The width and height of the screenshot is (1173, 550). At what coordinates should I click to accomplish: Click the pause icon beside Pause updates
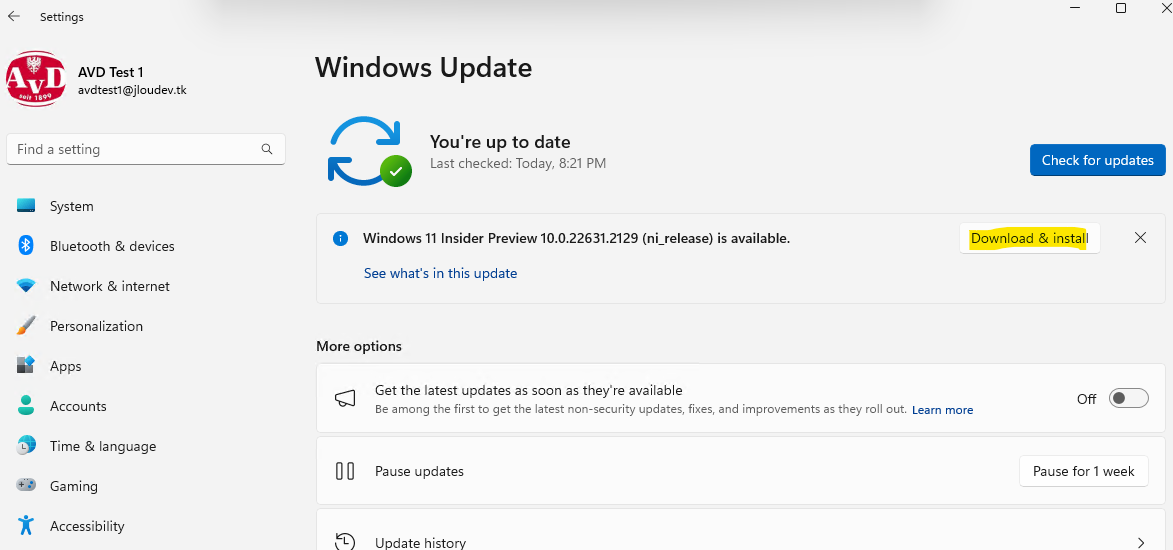coord(345,471)
